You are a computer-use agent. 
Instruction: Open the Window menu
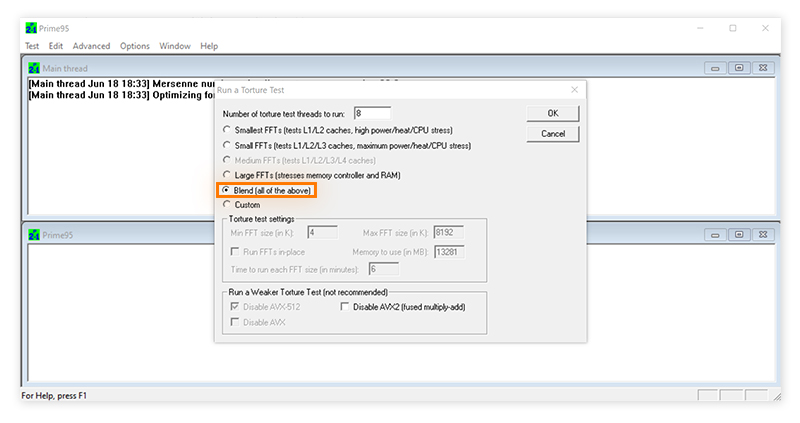click(174, 46)
